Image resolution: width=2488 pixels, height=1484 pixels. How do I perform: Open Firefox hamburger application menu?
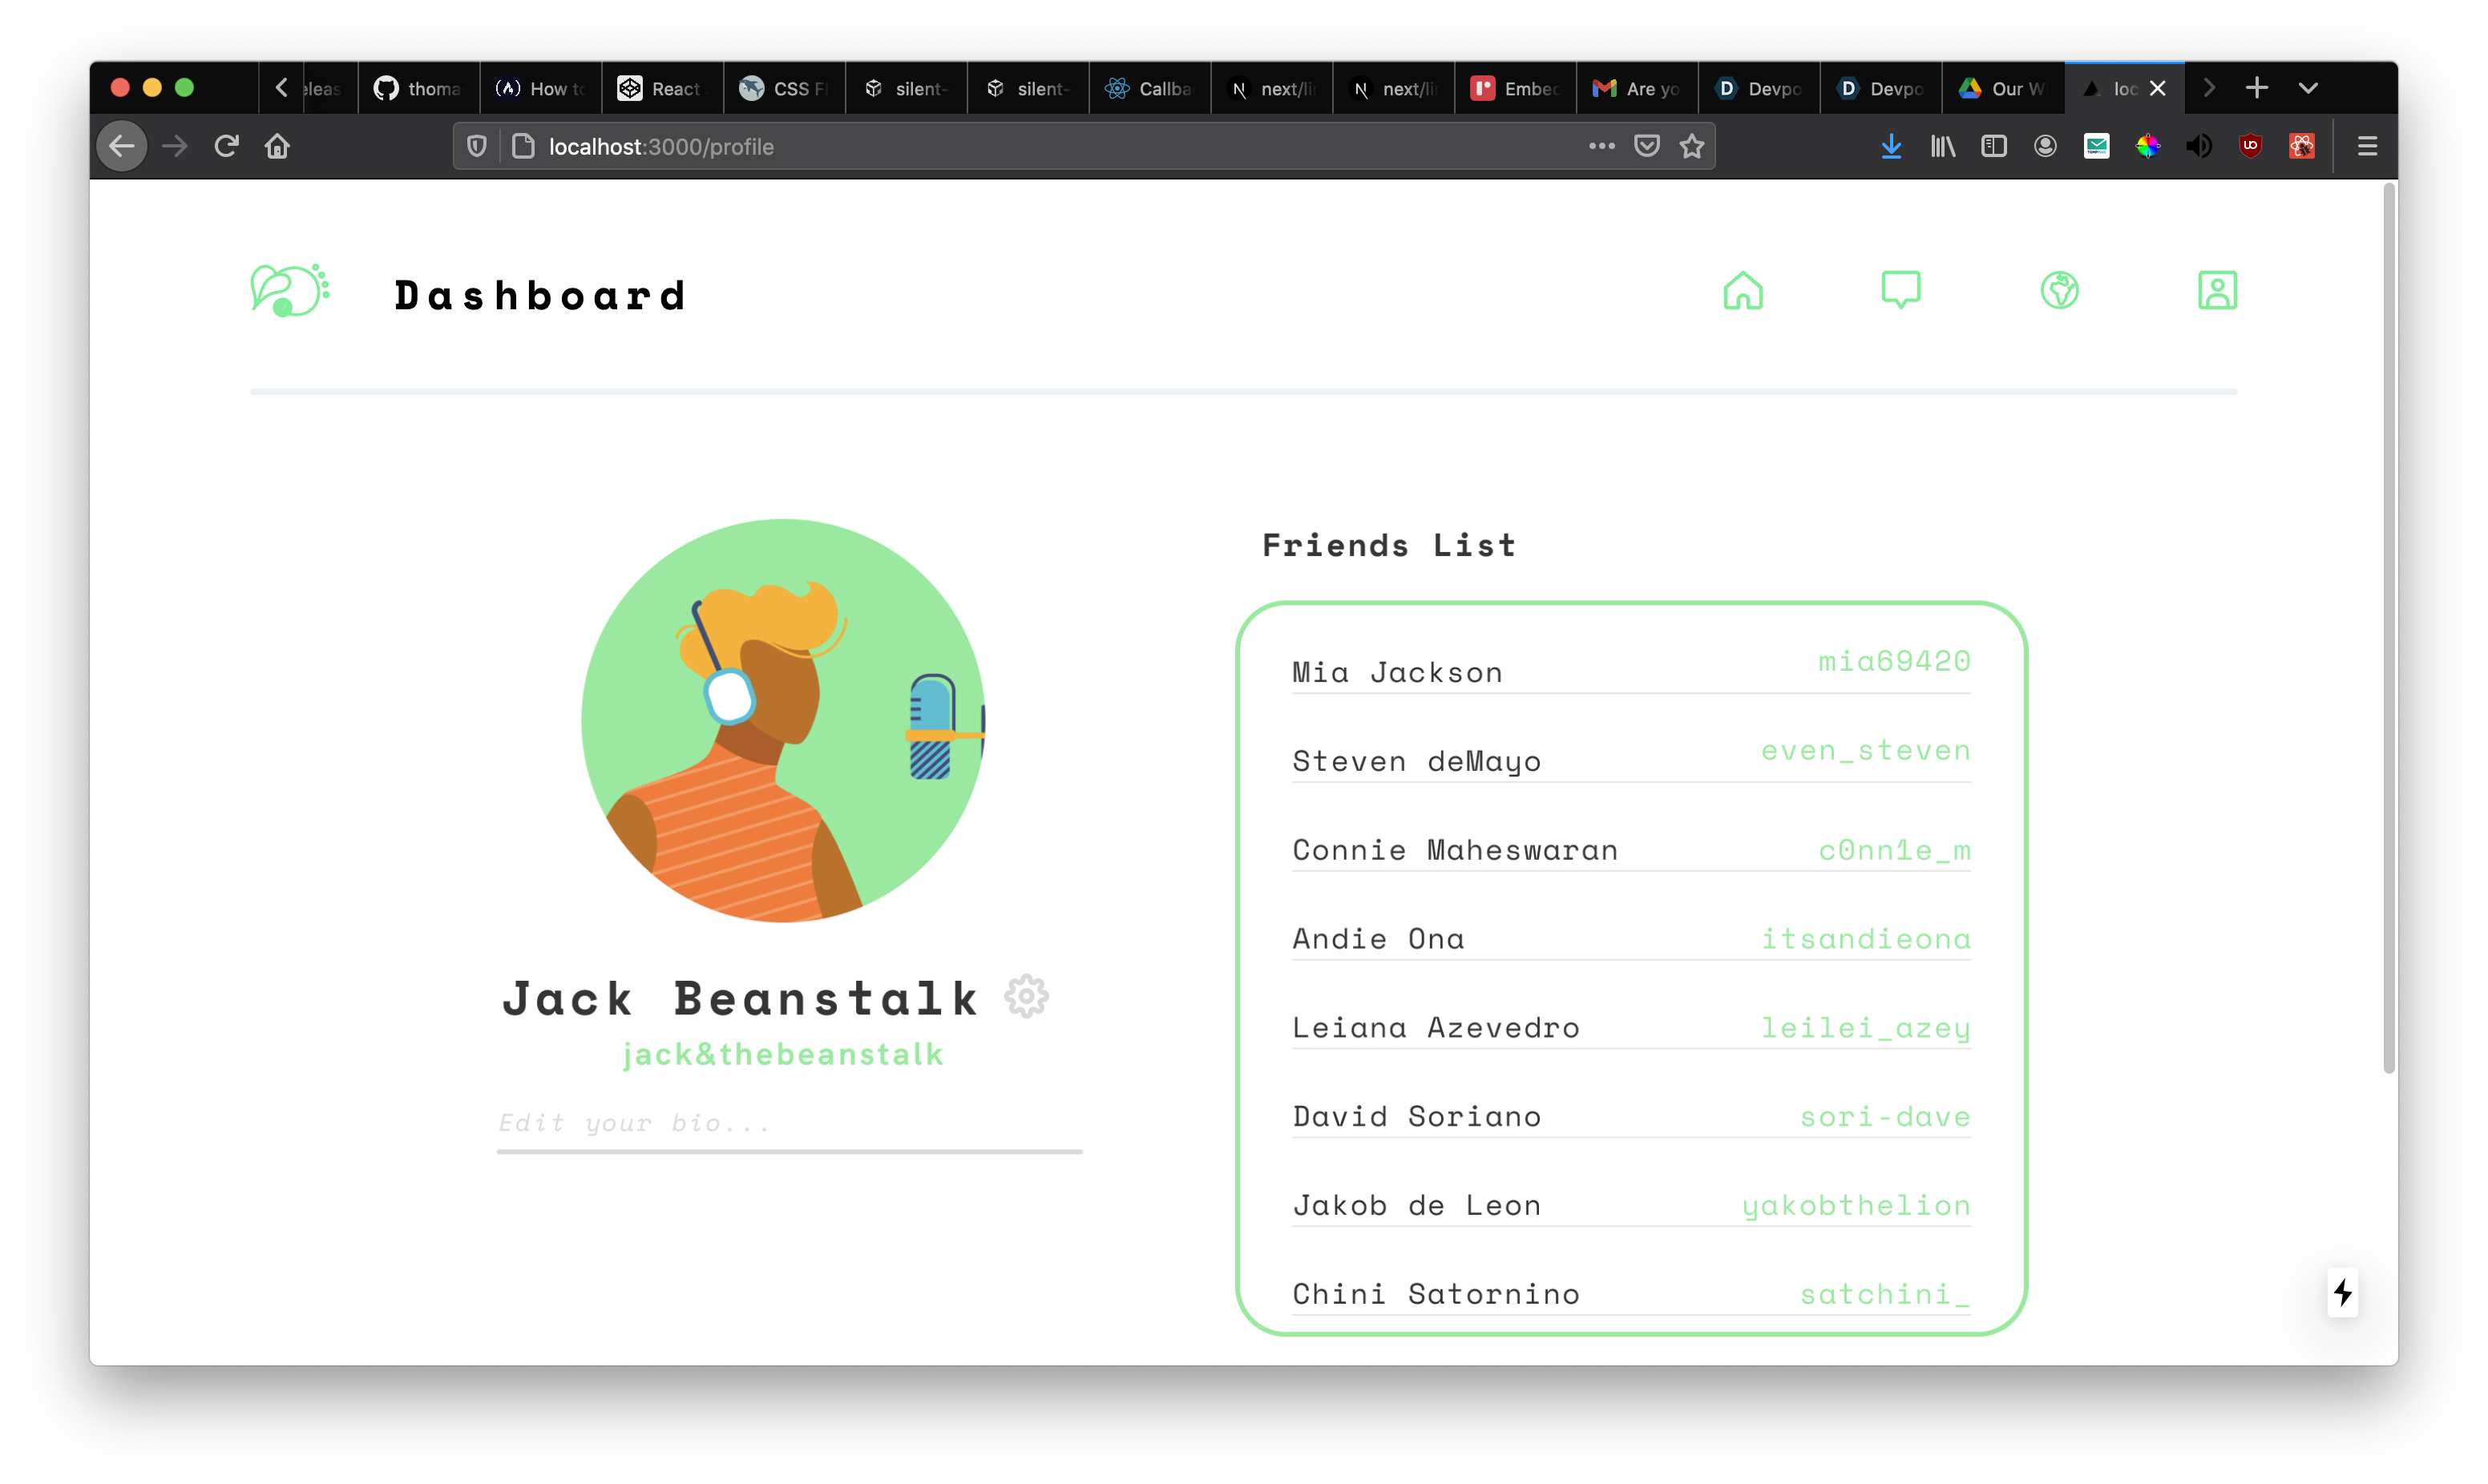coord(2366,147)
